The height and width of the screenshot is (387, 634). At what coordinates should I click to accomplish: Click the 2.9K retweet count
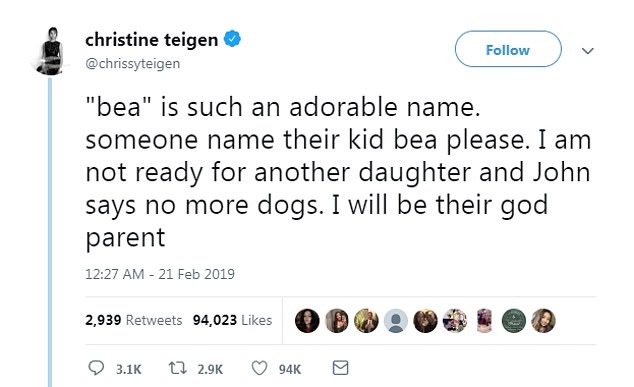[210, 369]
